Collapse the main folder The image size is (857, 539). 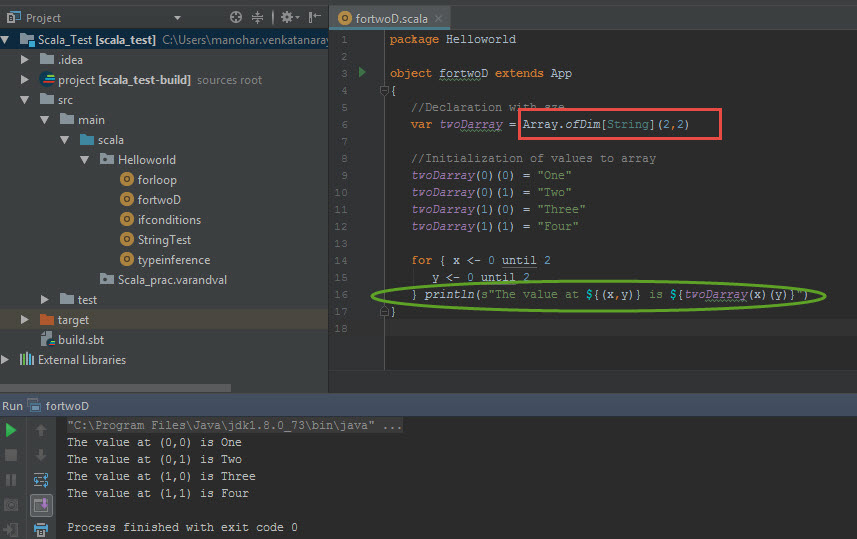point(45,120)
